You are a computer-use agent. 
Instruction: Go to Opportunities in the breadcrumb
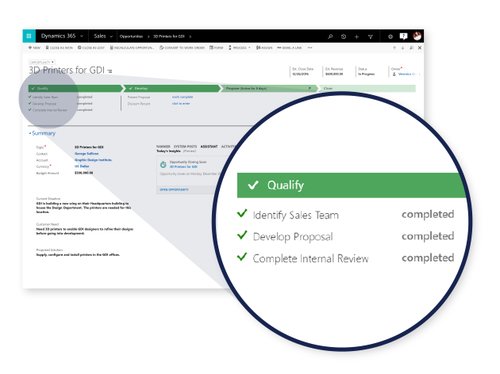point(131,36)
